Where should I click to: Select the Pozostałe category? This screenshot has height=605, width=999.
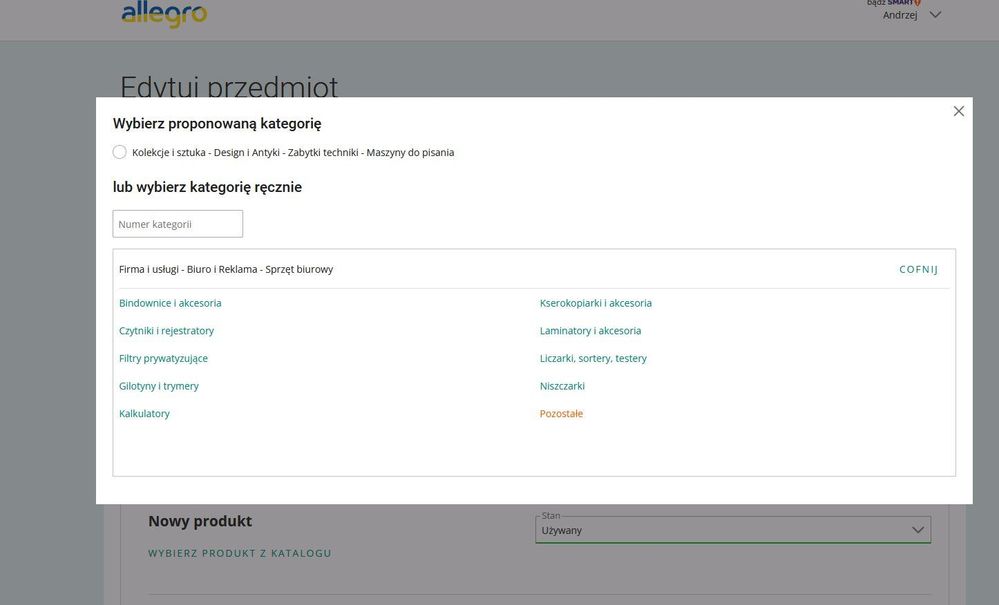point(561,414)
